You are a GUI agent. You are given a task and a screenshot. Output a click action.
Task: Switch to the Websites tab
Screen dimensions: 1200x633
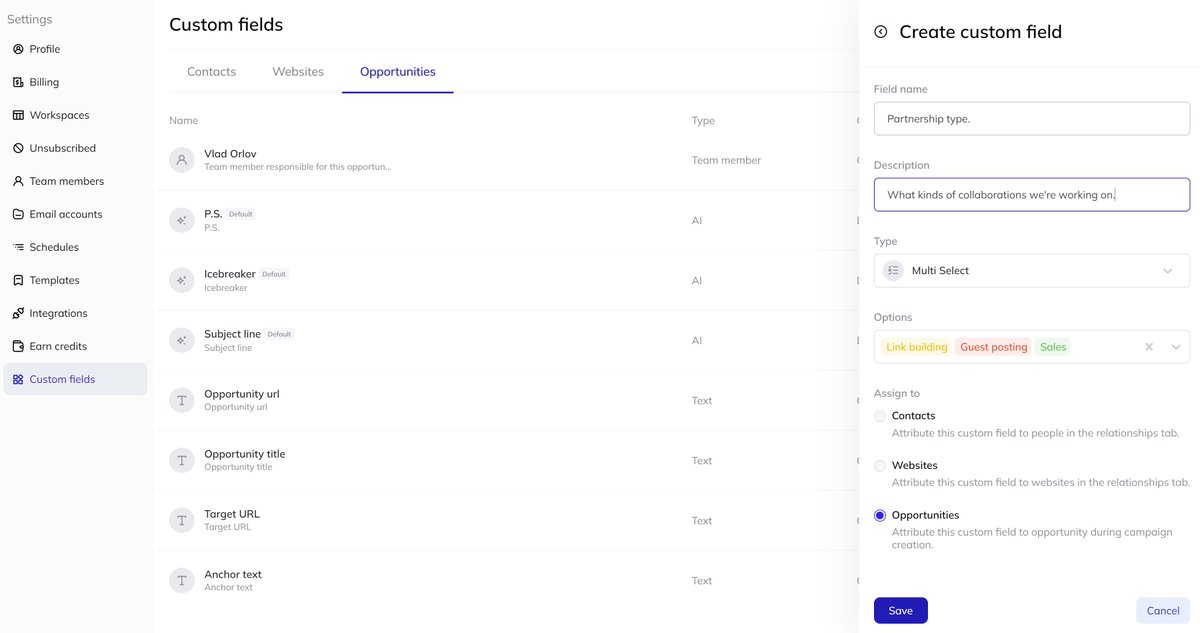coord(298,72)
